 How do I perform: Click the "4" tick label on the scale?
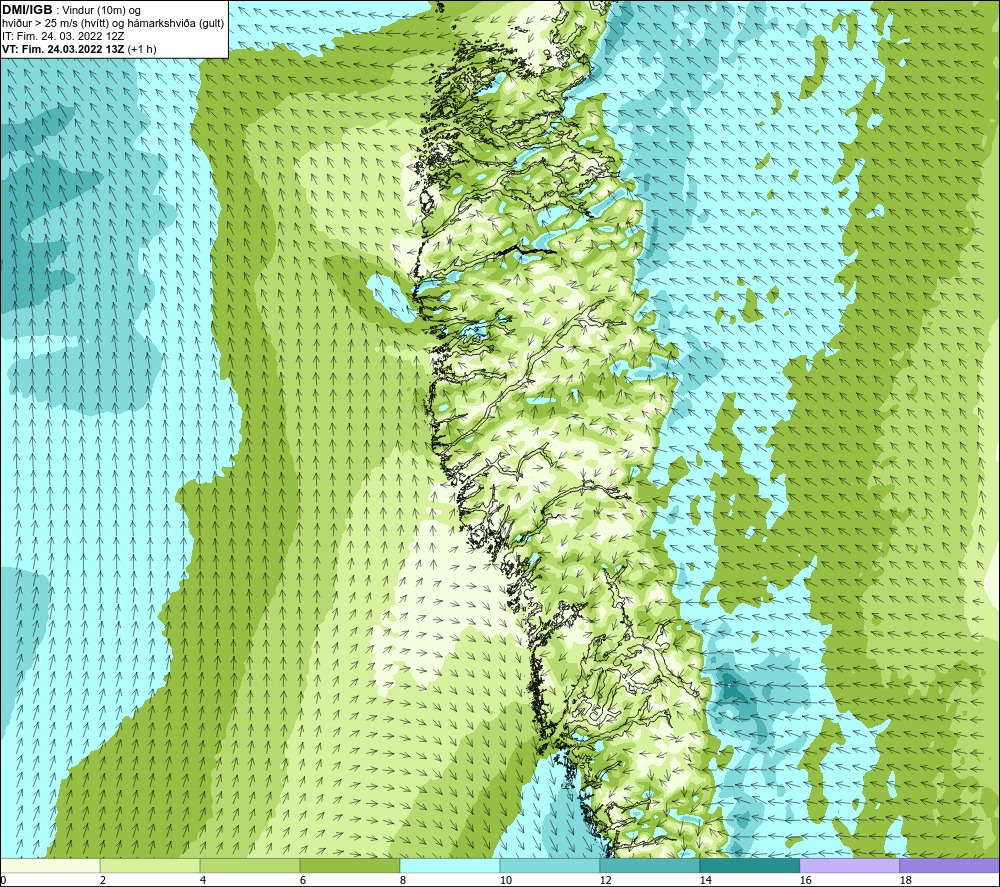(203, 881)
